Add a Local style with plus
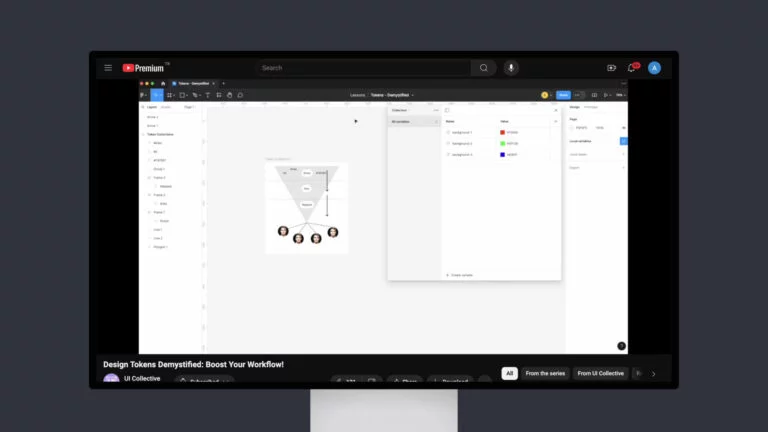 [624, 155]
